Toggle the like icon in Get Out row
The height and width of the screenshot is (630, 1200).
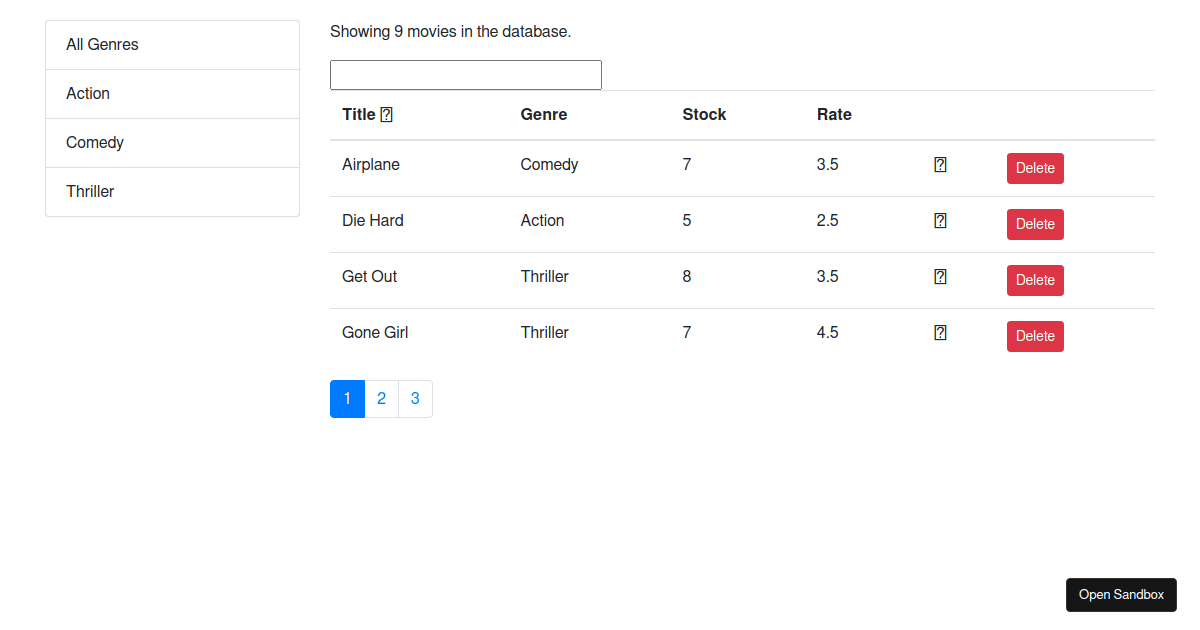coord(940,277)
